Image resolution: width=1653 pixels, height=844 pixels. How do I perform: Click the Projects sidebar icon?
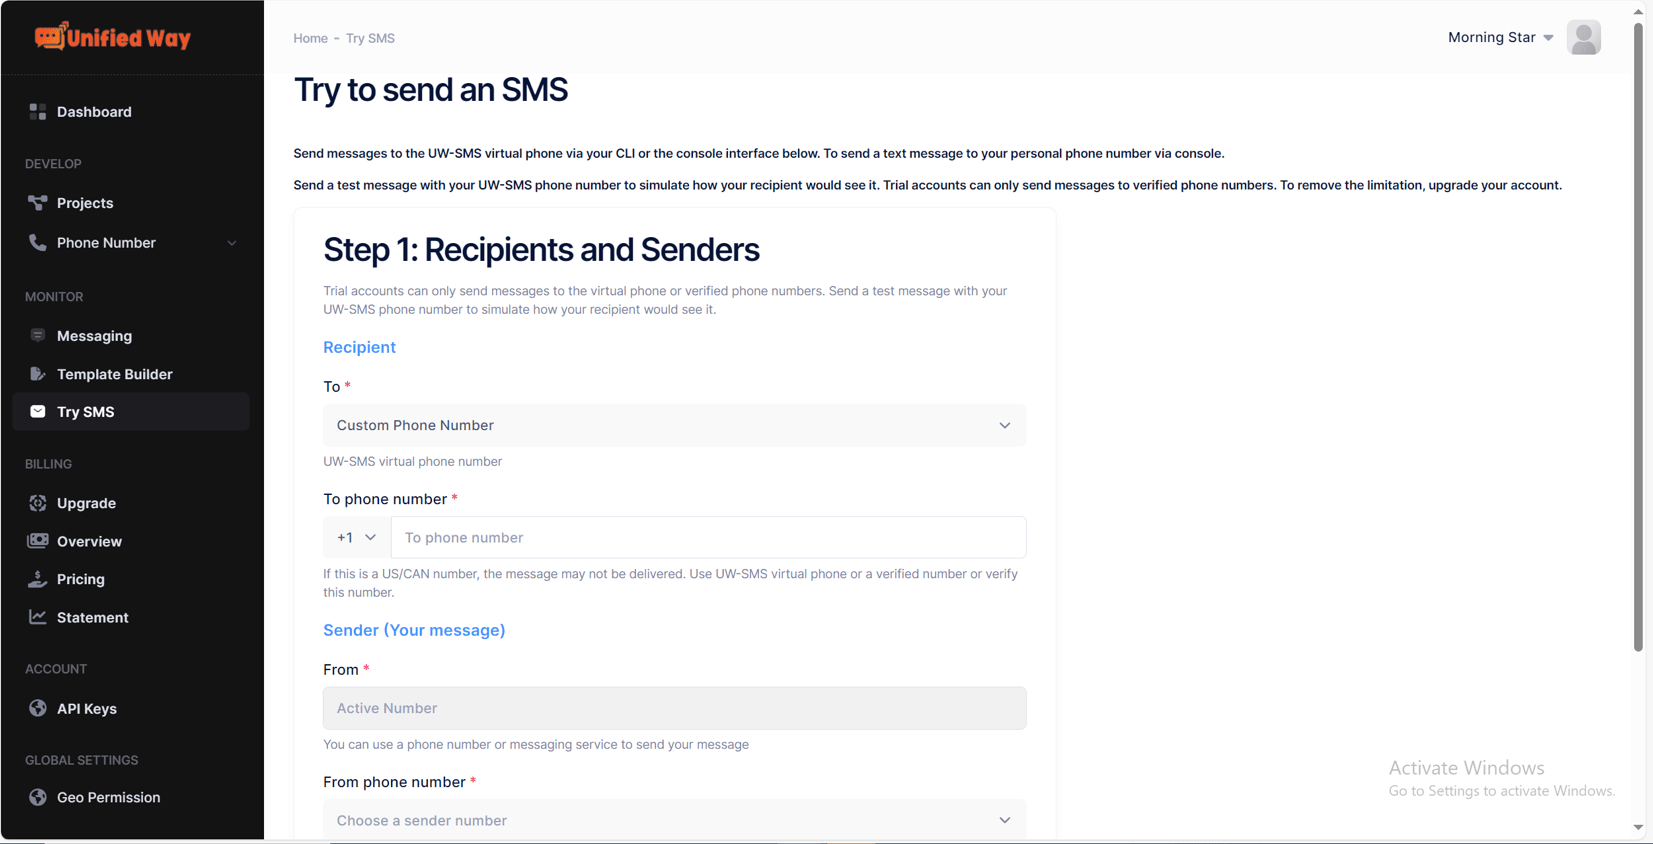38,203
